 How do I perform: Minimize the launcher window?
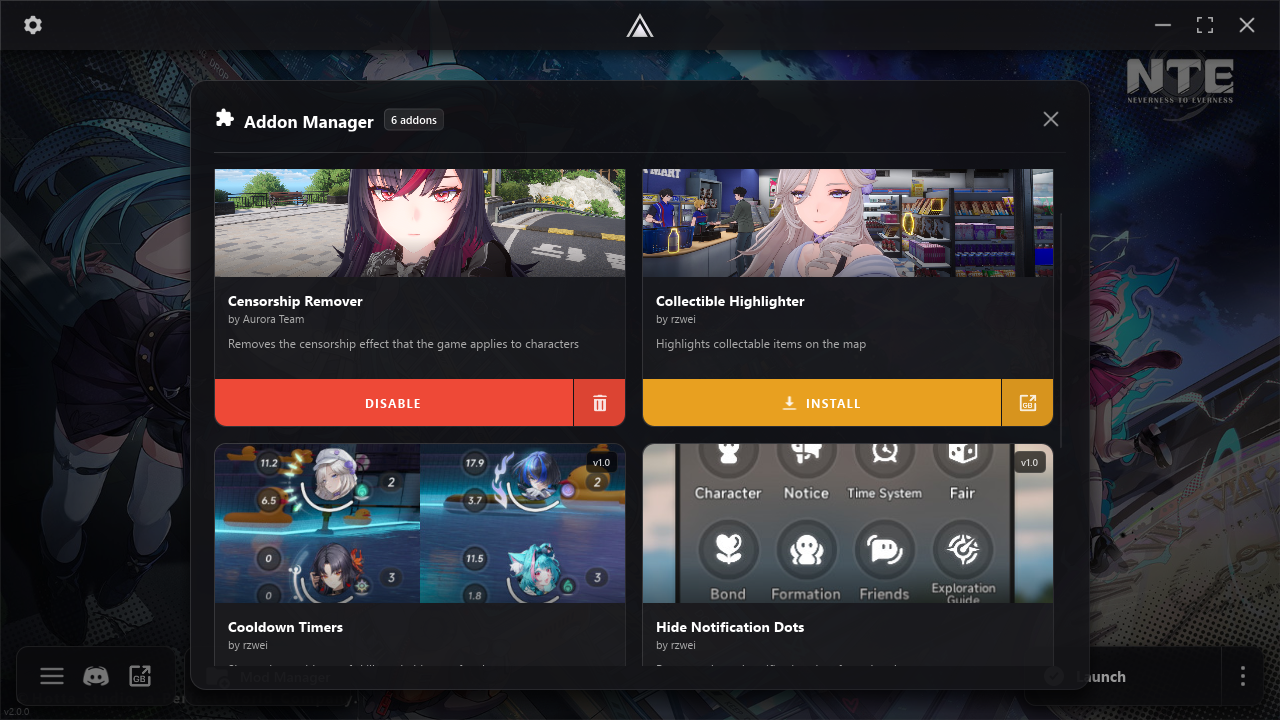point(1163,25)
